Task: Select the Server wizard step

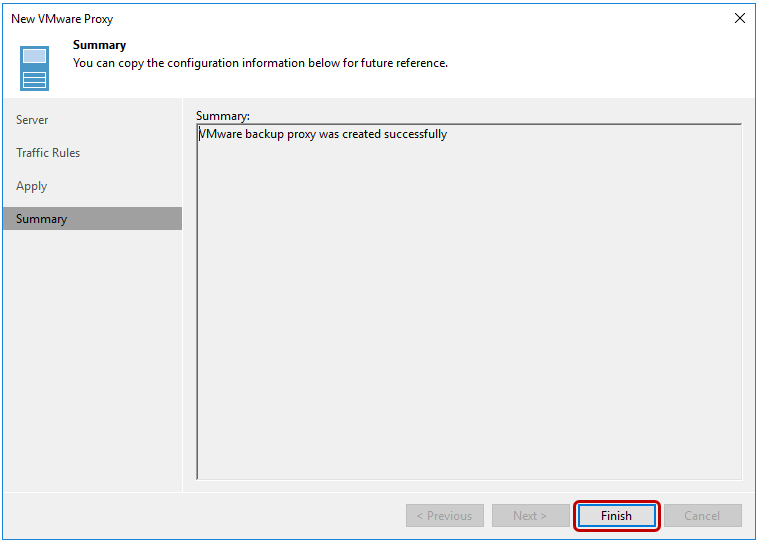Action: [x=92, y=120]
